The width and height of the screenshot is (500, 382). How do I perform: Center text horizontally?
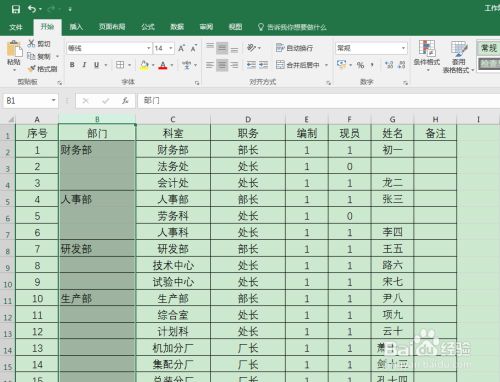pyautogui.click(x=222, y=65)
